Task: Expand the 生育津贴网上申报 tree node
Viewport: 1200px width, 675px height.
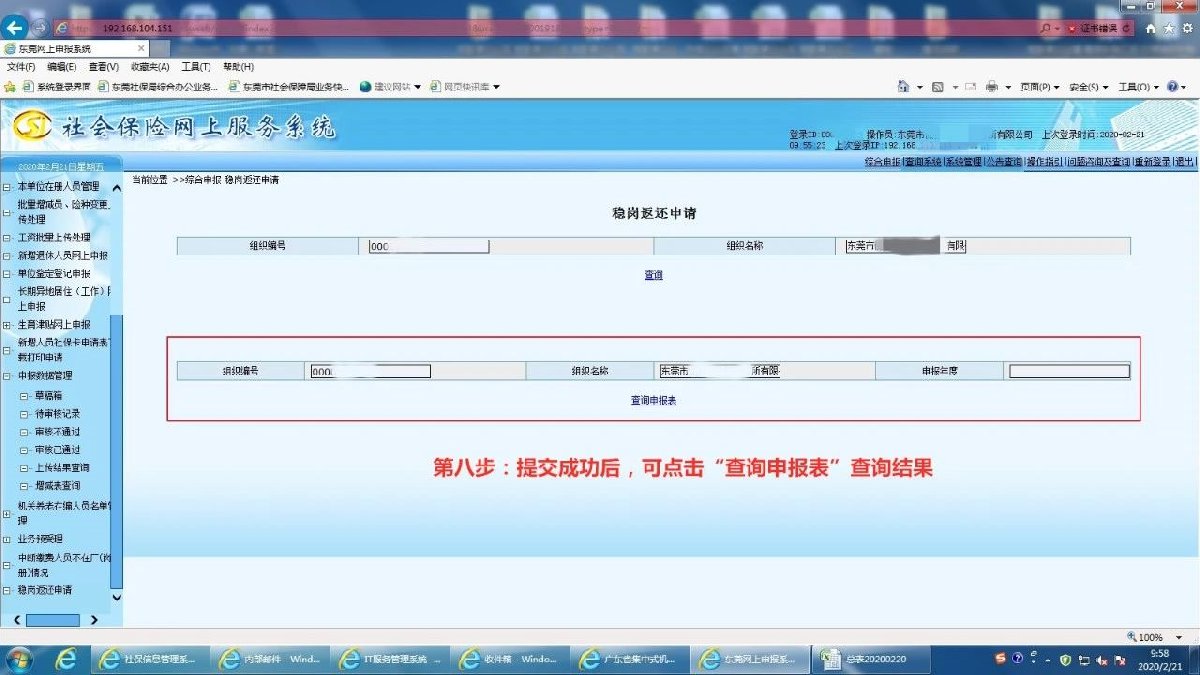Action: [8, 325]
